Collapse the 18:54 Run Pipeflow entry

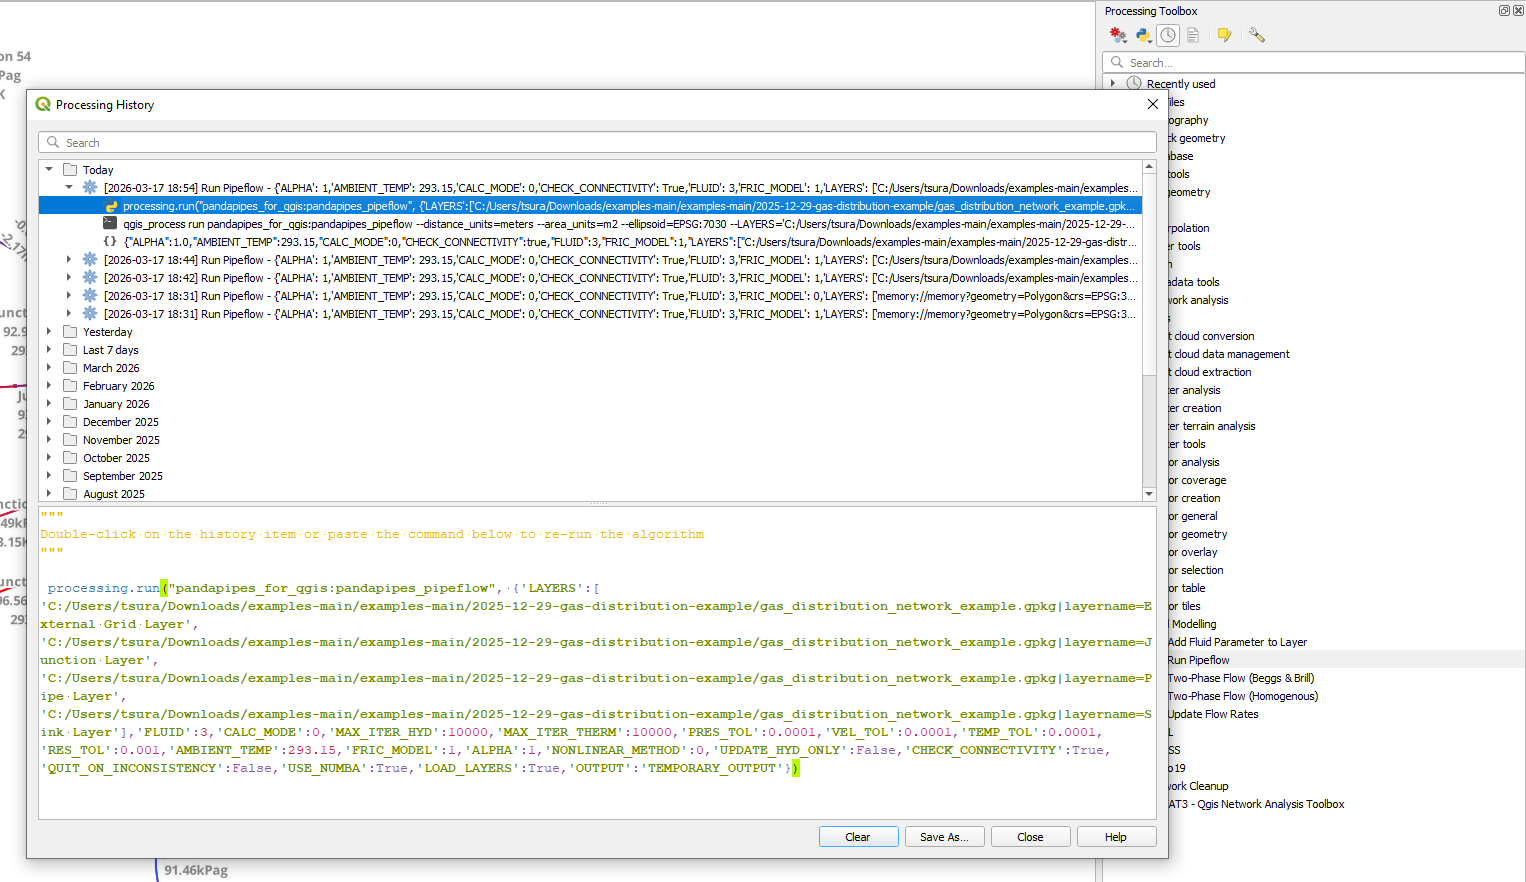click(x=69, y=187)
